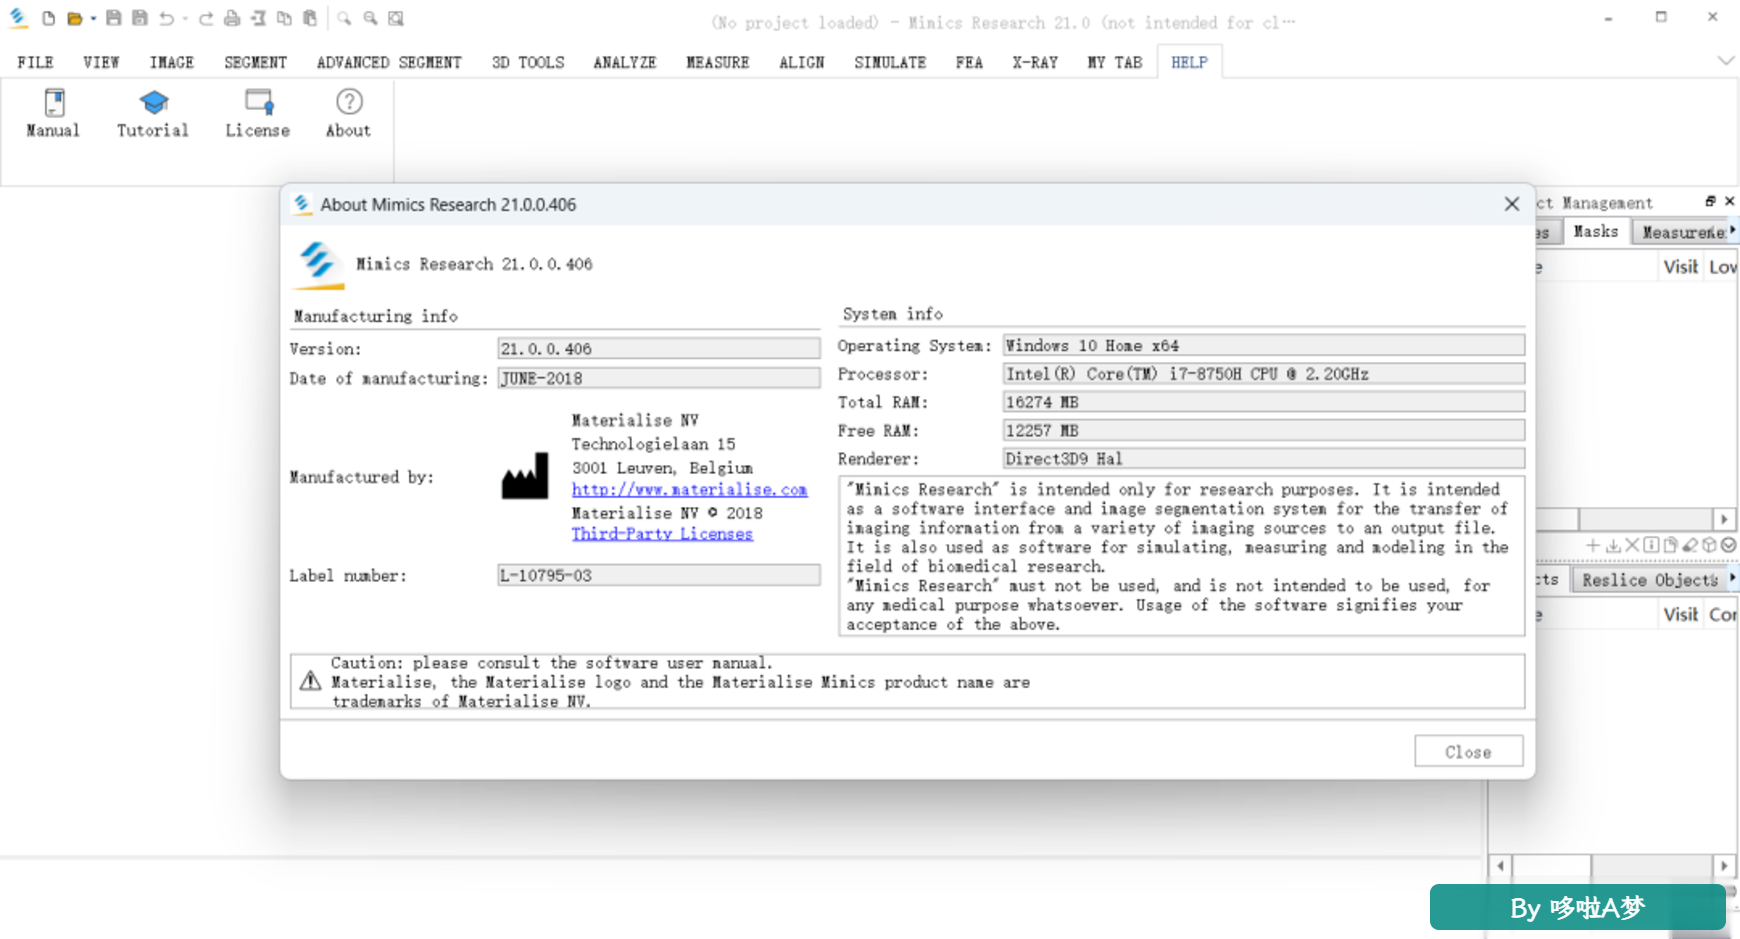Switch to the IMAGE ribbon tab
The width and height of the screenshot is (1740, 939).
[x=172, y=62]
